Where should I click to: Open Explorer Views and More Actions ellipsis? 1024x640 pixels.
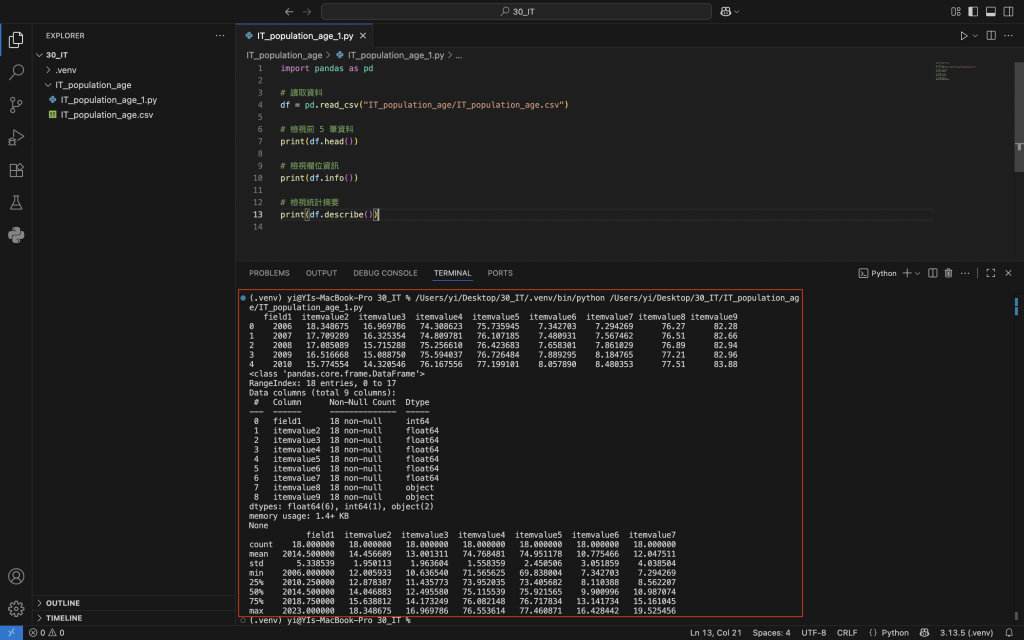click(x=220, y=36)
